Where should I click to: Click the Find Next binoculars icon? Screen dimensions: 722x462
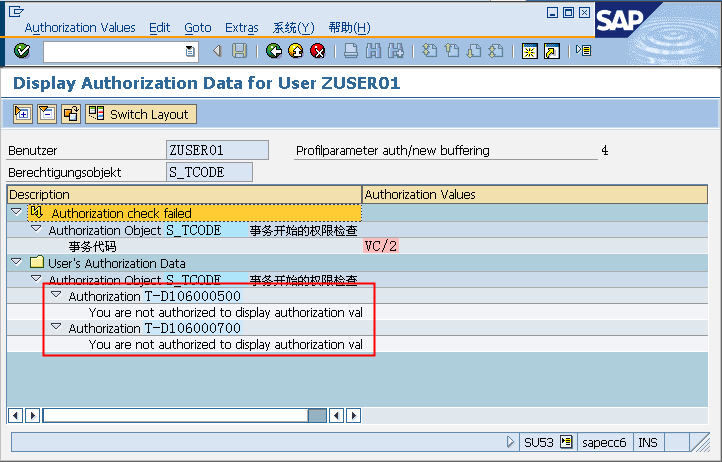point(396,51)
